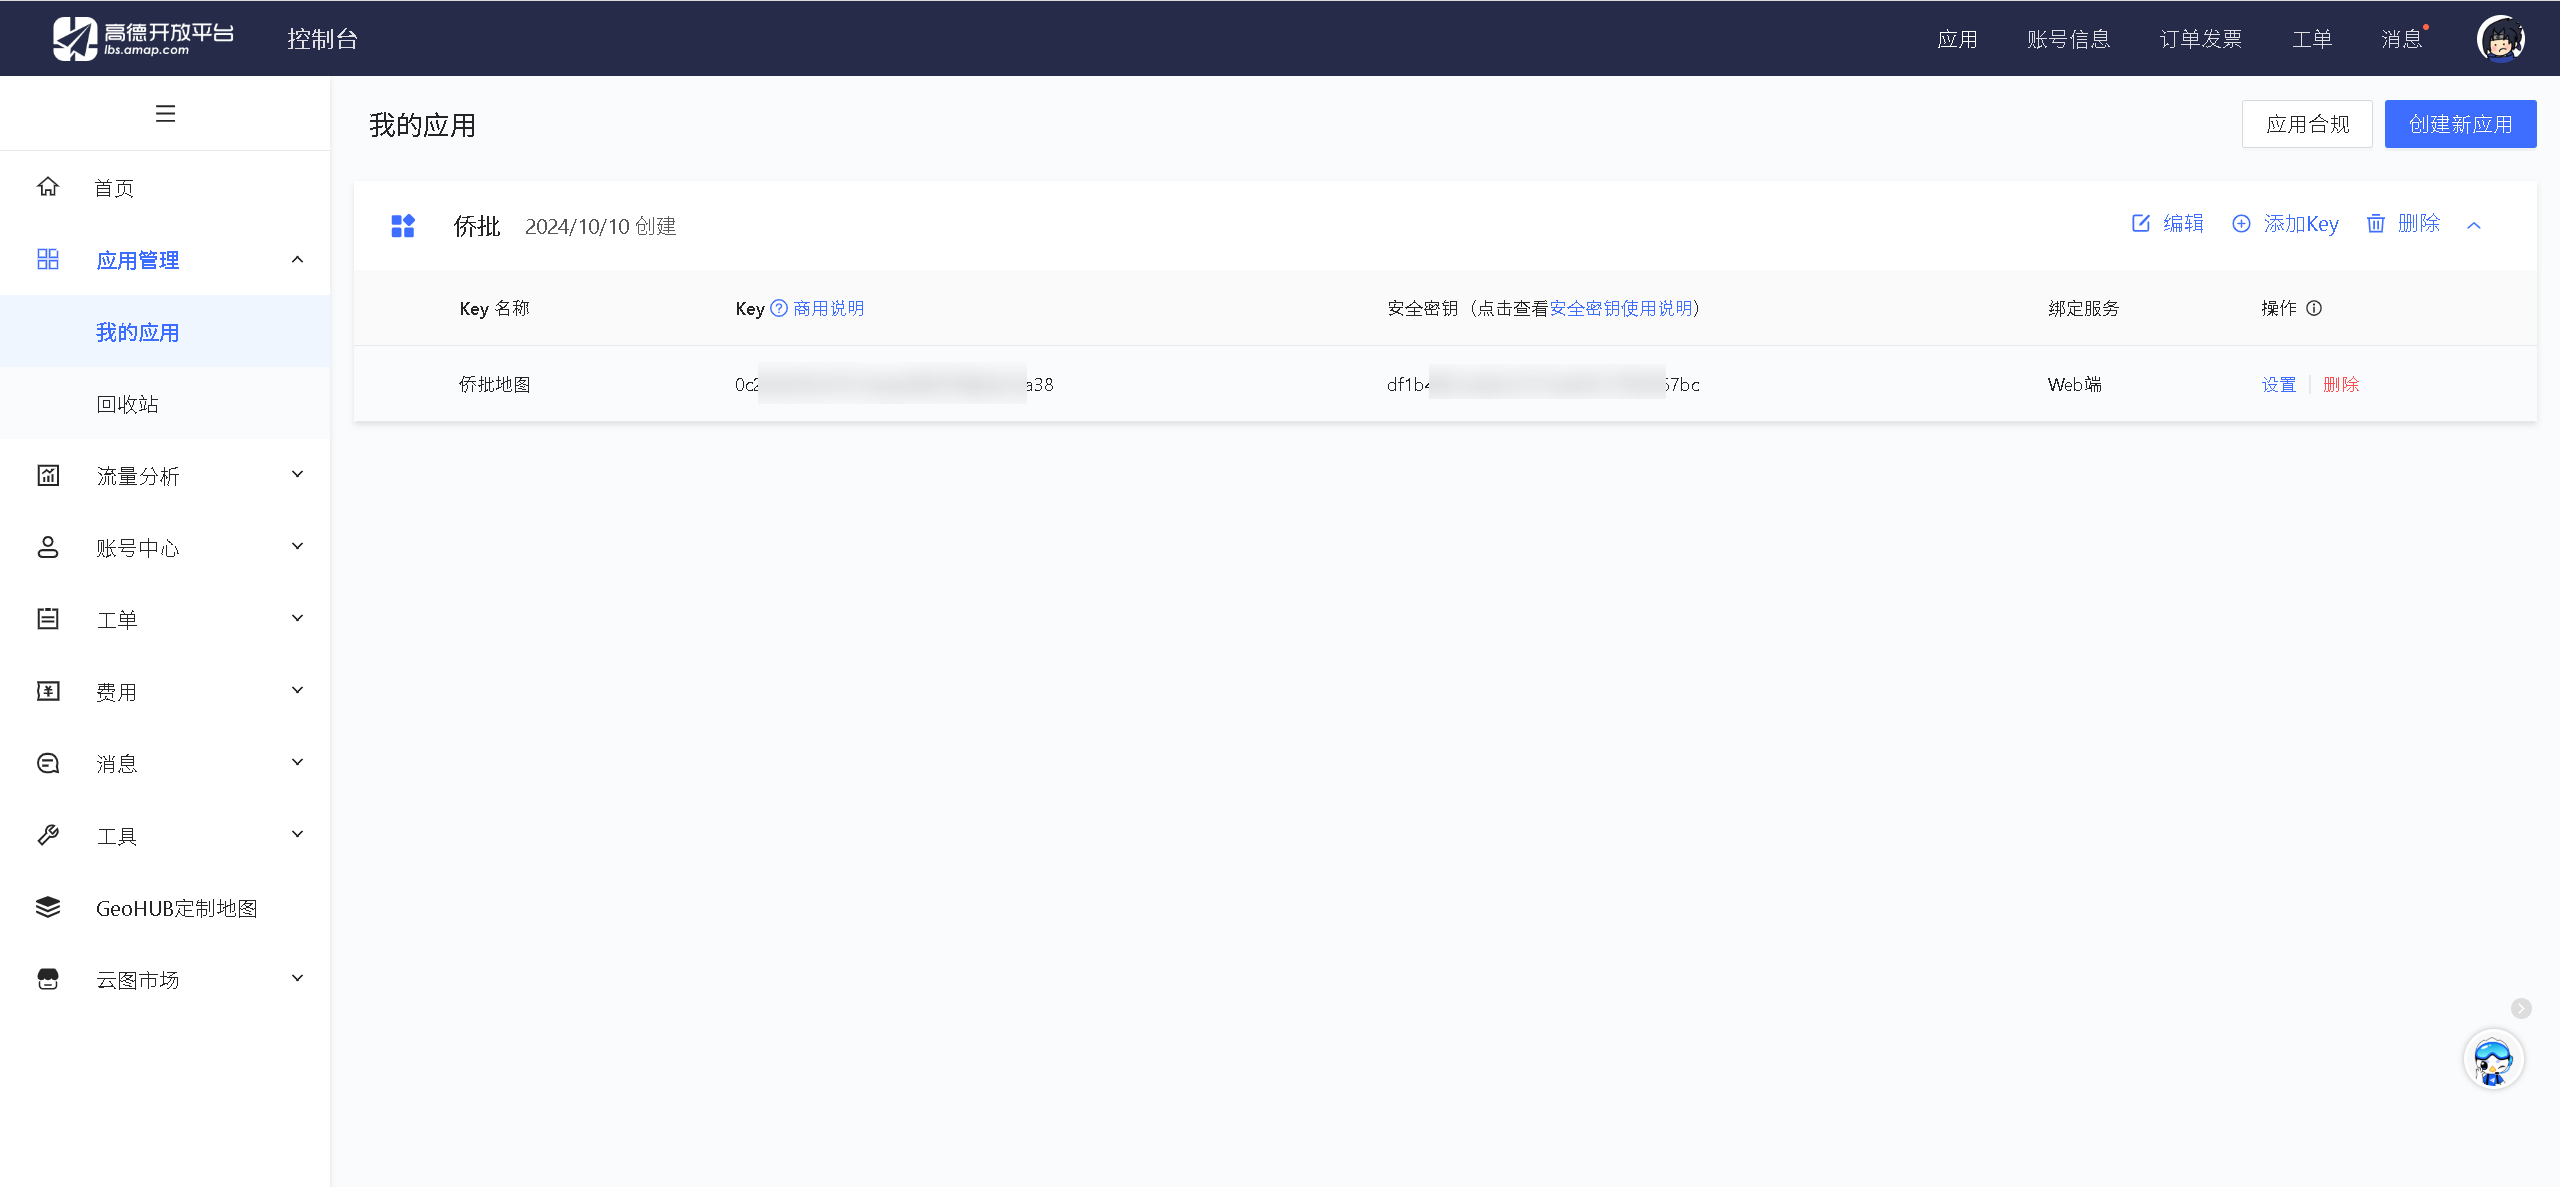The width and height of the screenshot is (2560, 1187).
Task: Open GeoHUB定制地图 via layers icon
Action: pos(47,907)
